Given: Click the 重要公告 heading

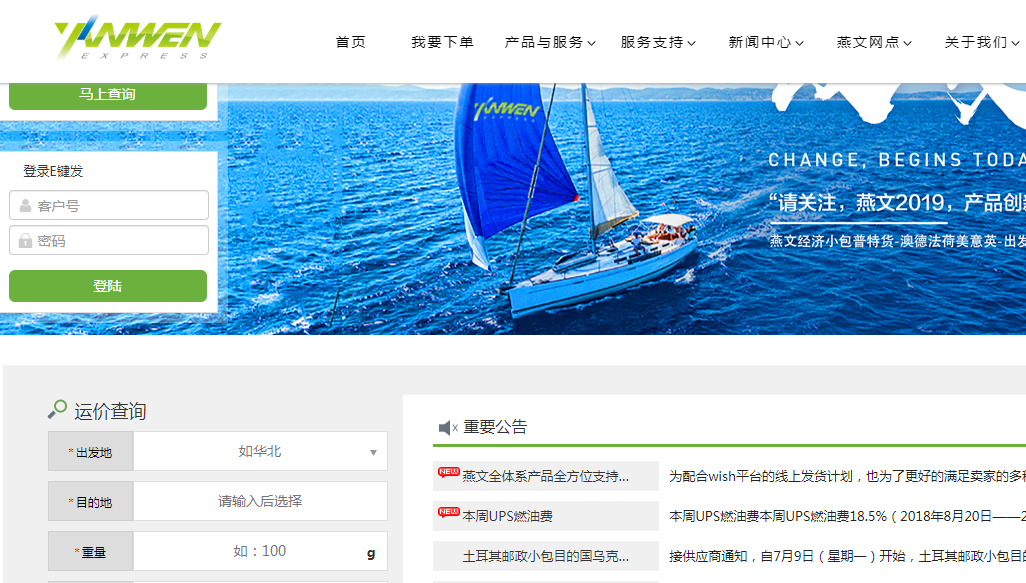Looking at the screenshot, I should coord(495,427).
